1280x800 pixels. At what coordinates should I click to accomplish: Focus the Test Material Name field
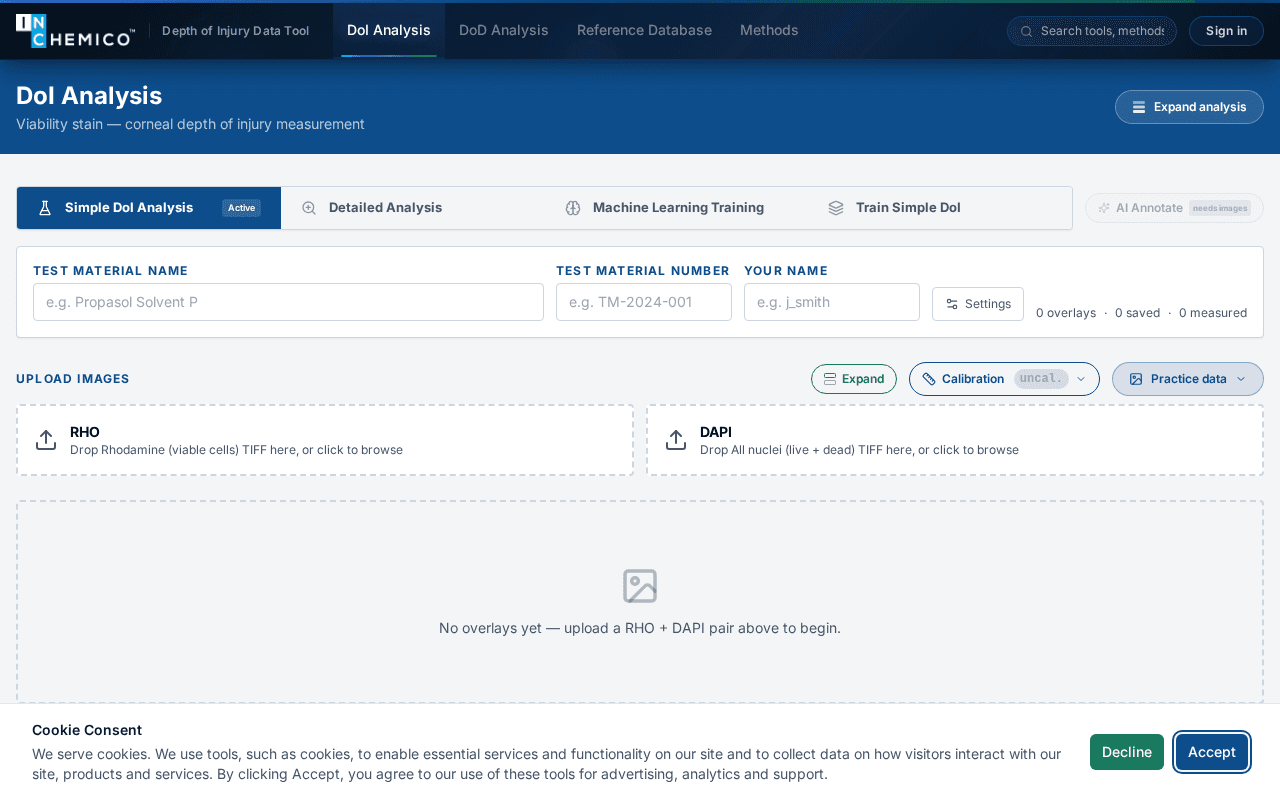tap(288, 302)
